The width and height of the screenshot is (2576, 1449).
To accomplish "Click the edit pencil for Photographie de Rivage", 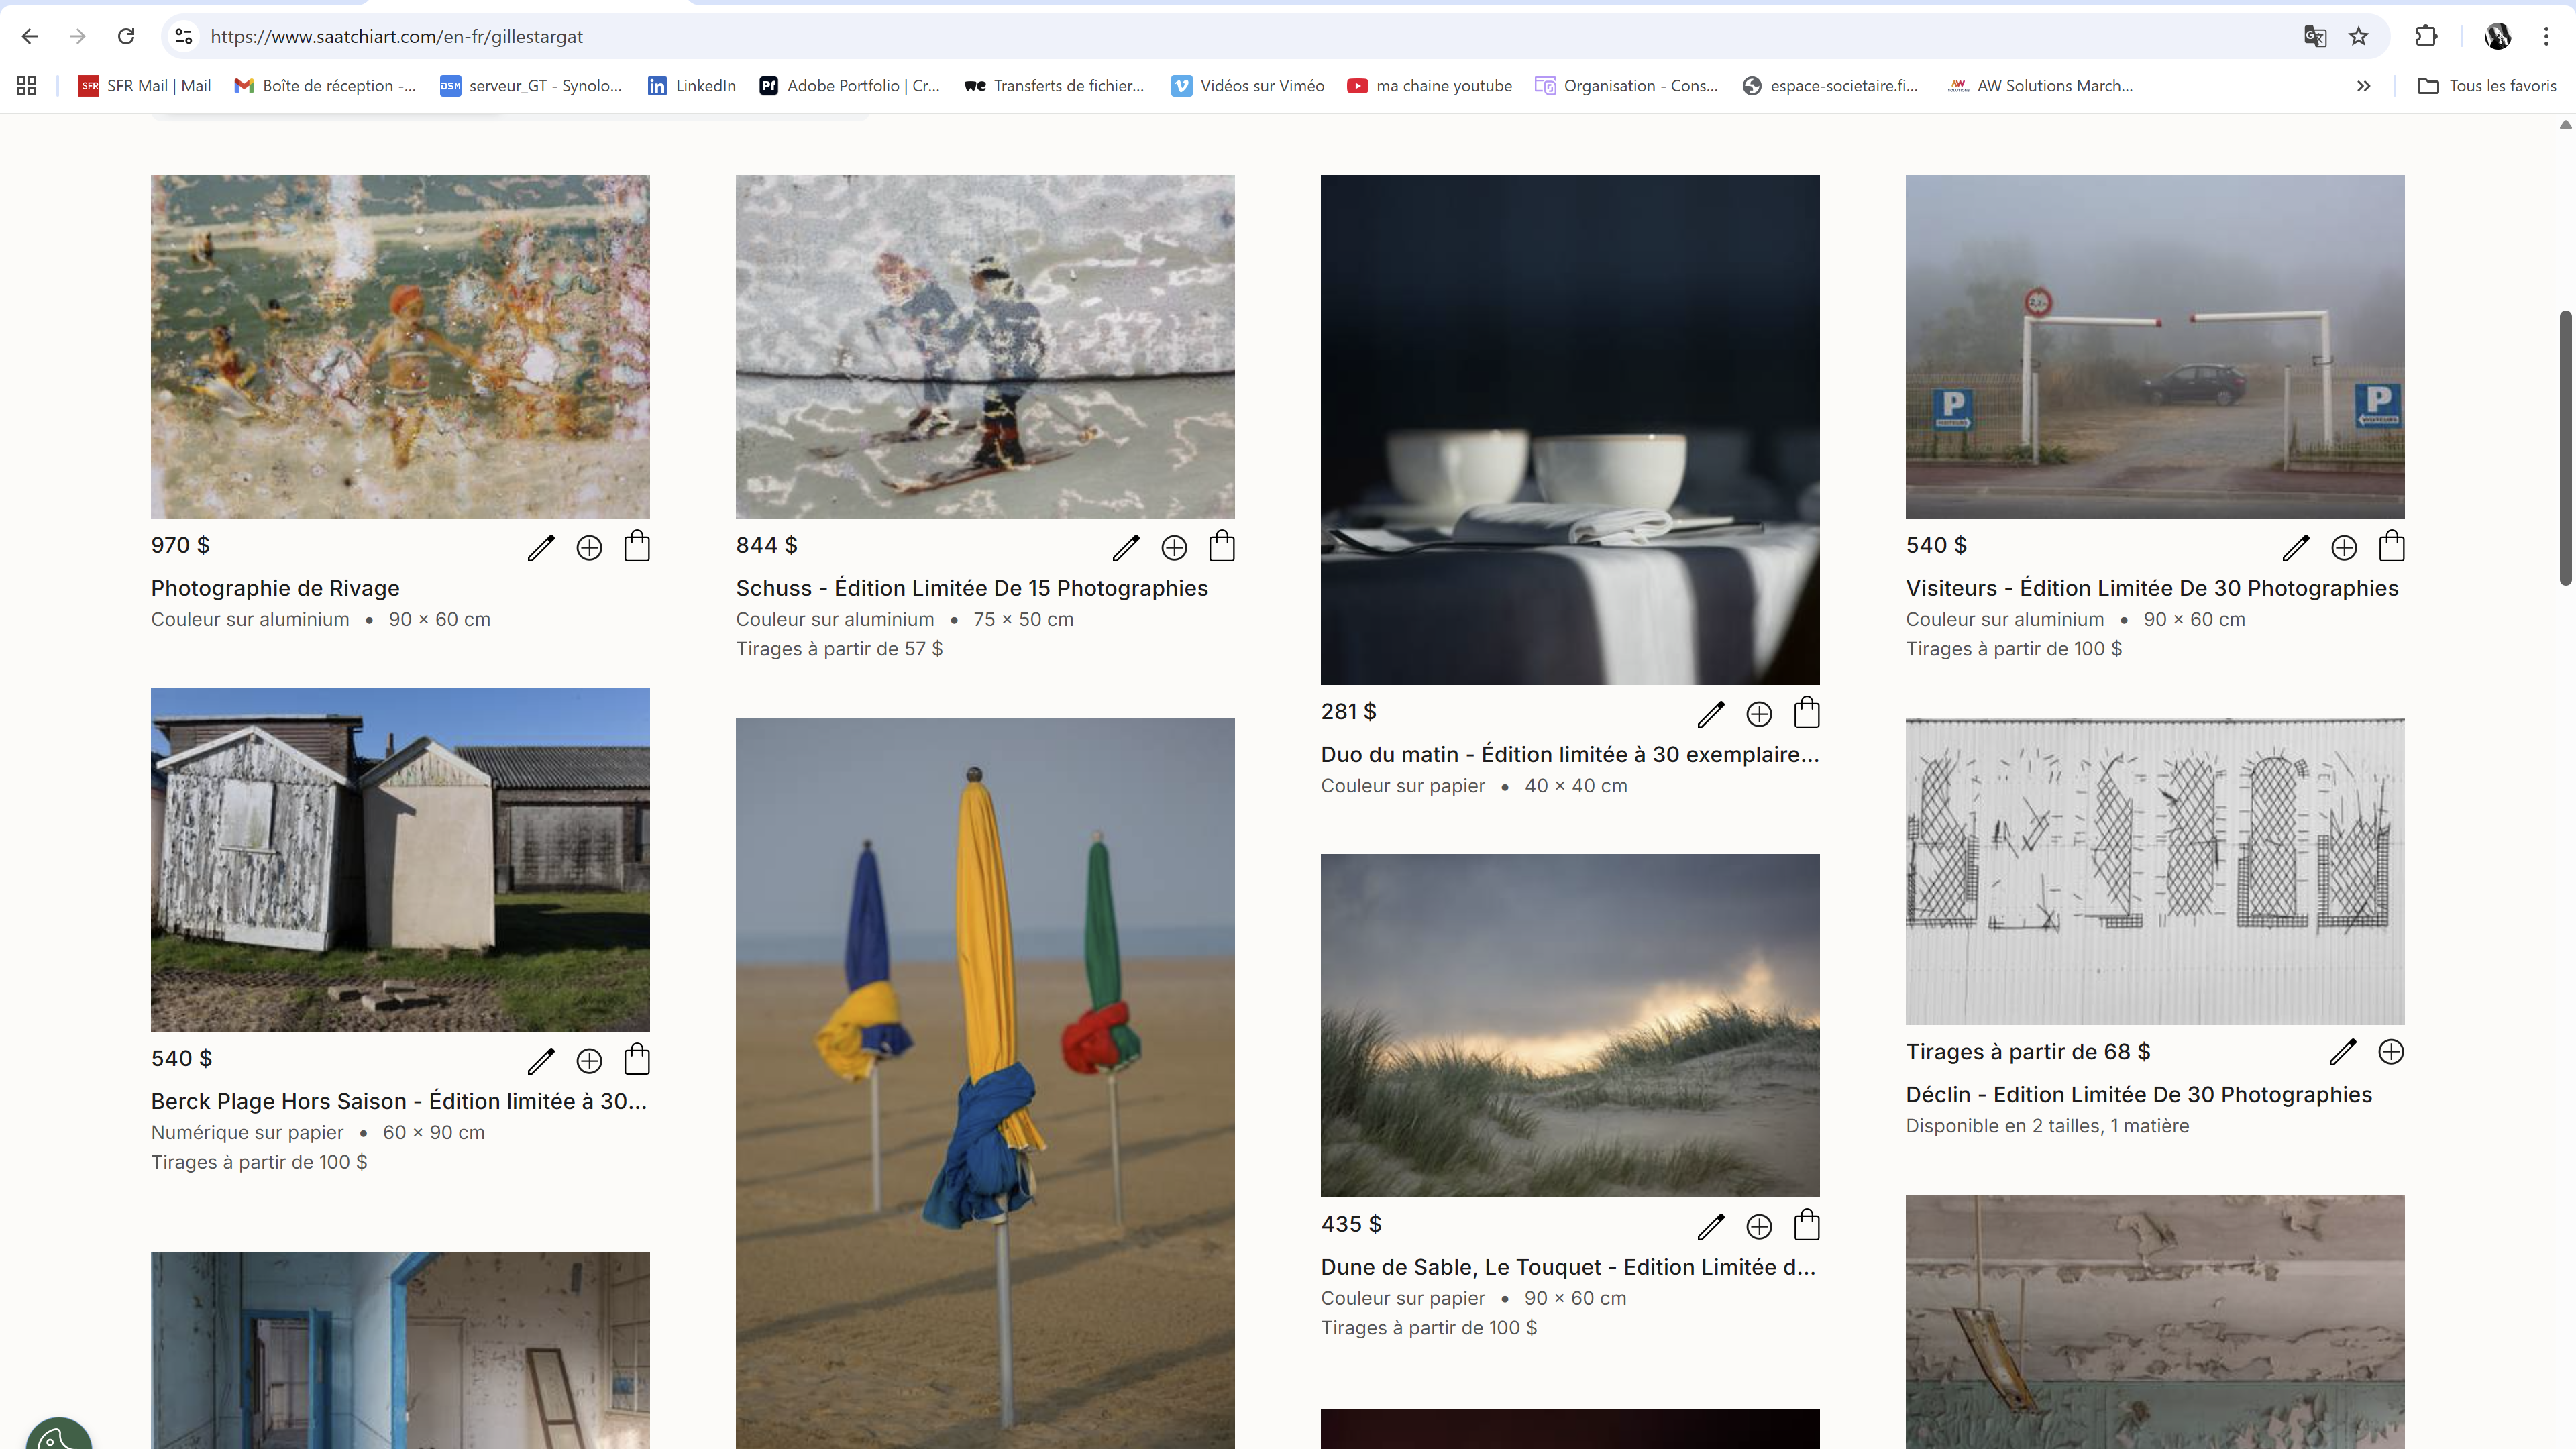I will coord(541,547).
